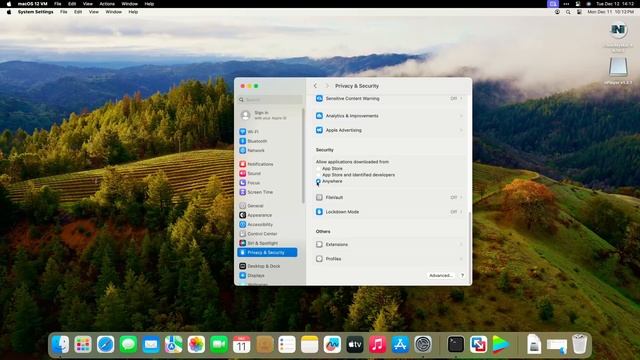Open Messages from the Dock

(128, 344)
